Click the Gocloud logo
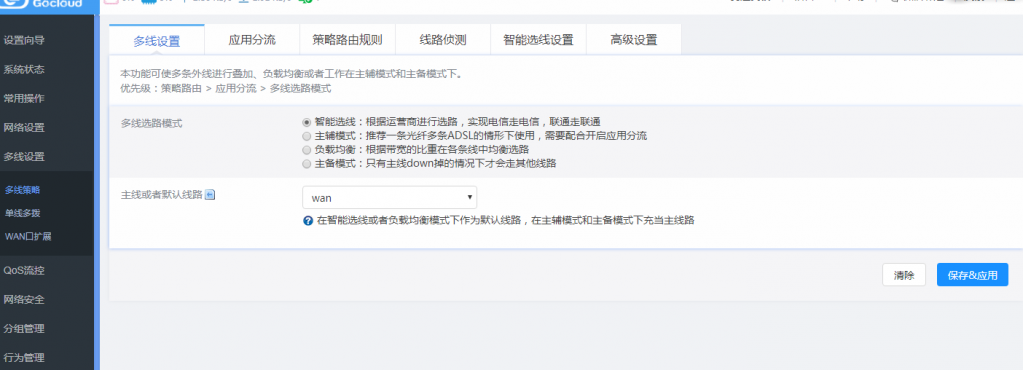 [46, 5]
